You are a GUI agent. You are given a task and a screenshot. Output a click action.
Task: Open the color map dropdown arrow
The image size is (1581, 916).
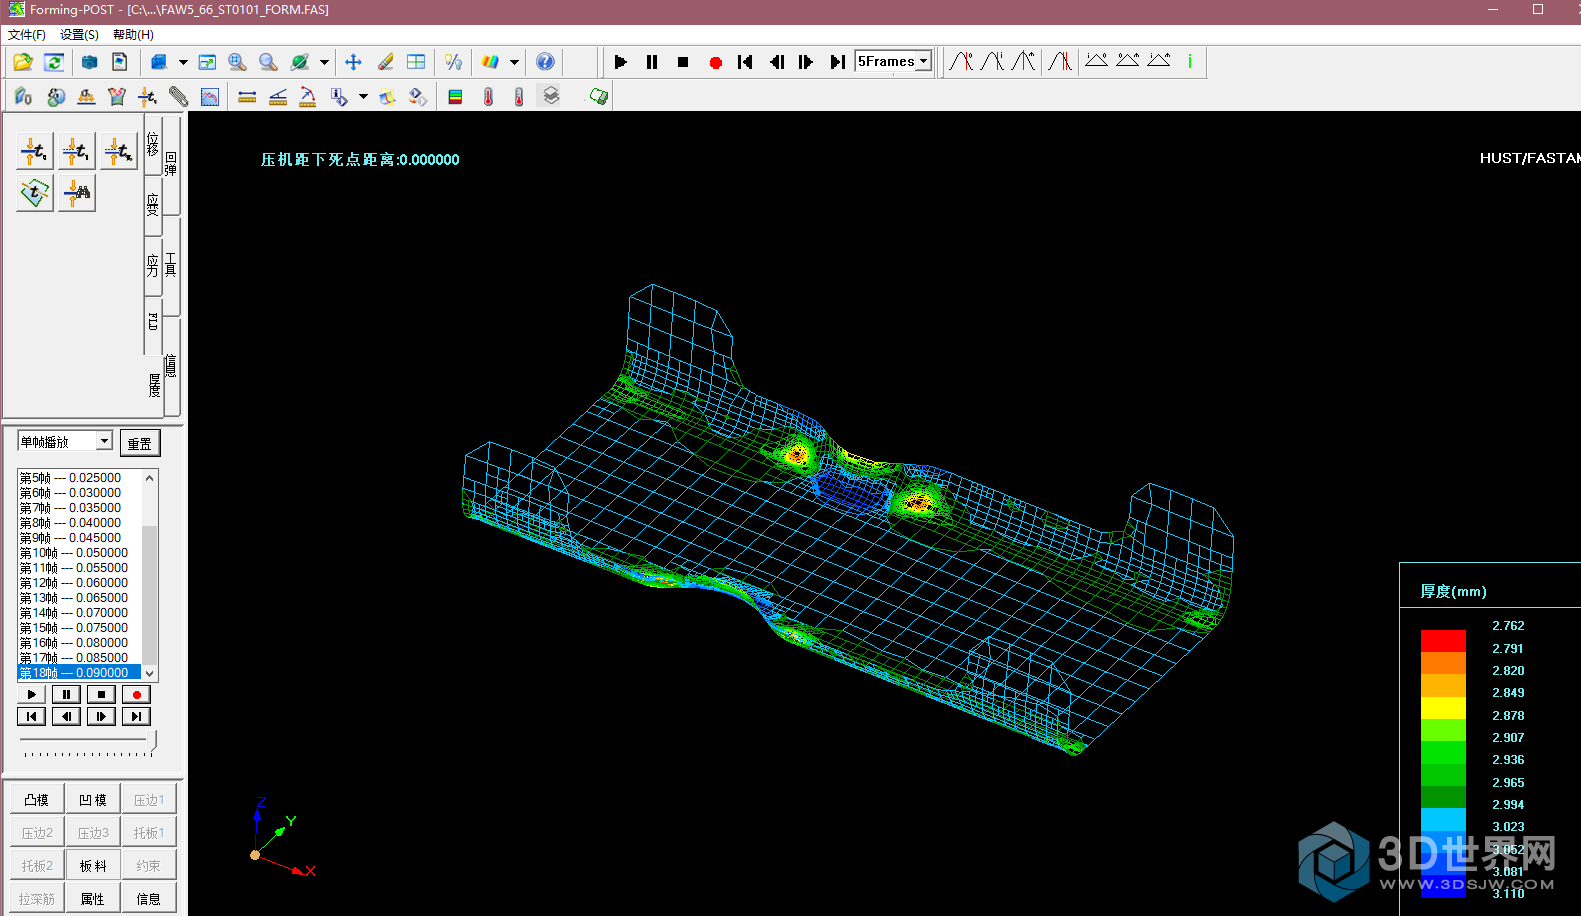coord(514,62)
